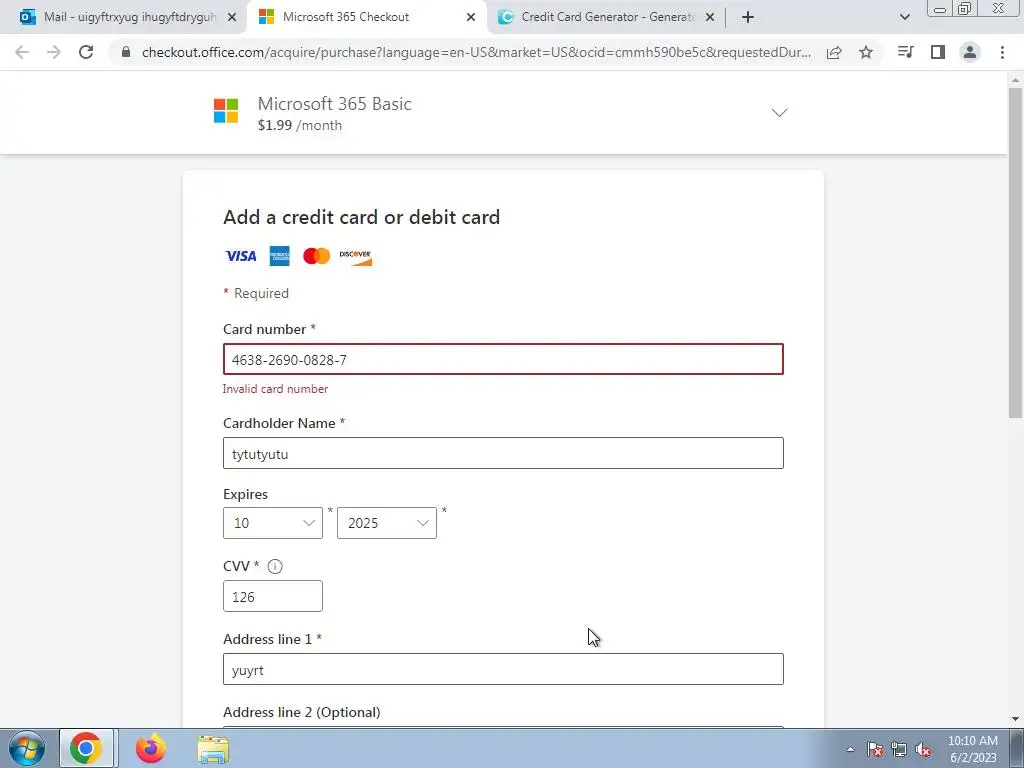This screenshot has width=1024, height=768.
Task: Open Firefox from the taskbar
Action: 151,749
